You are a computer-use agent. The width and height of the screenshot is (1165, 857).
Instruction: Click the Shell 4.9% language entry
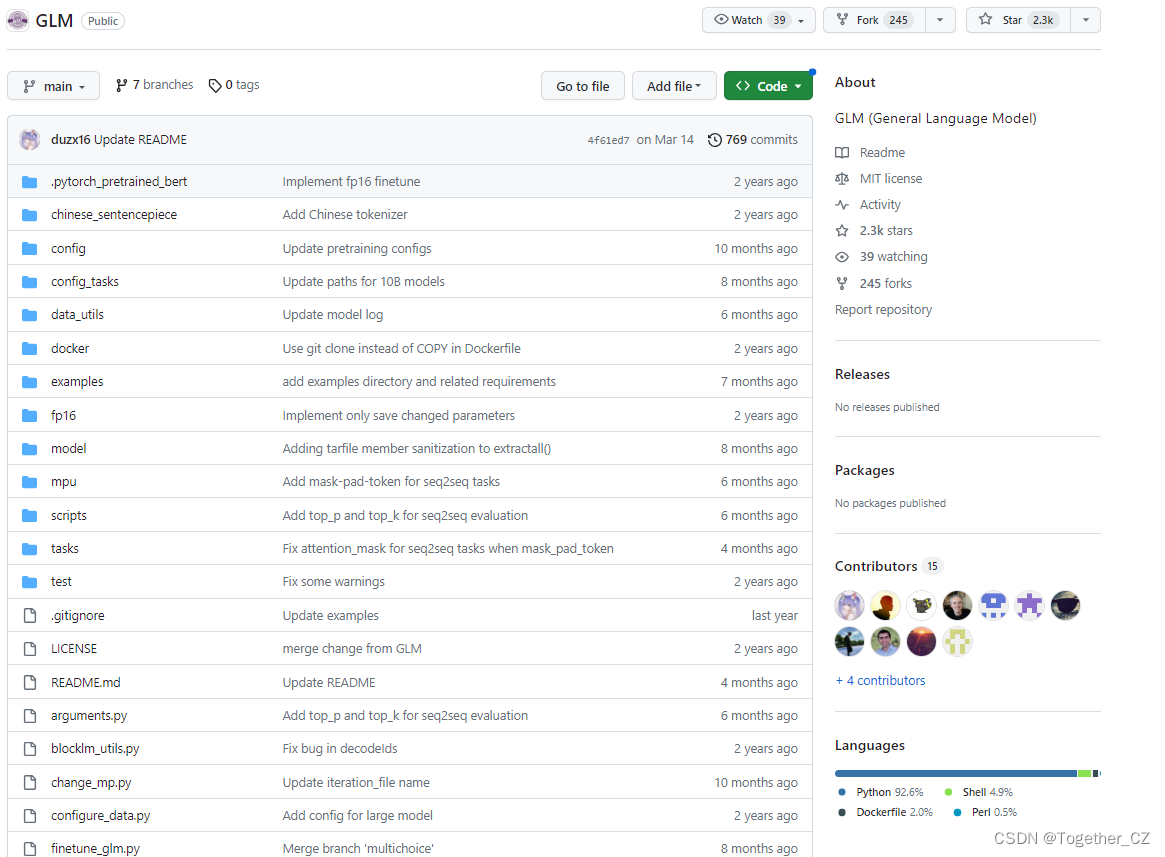(x=979, y=792)
